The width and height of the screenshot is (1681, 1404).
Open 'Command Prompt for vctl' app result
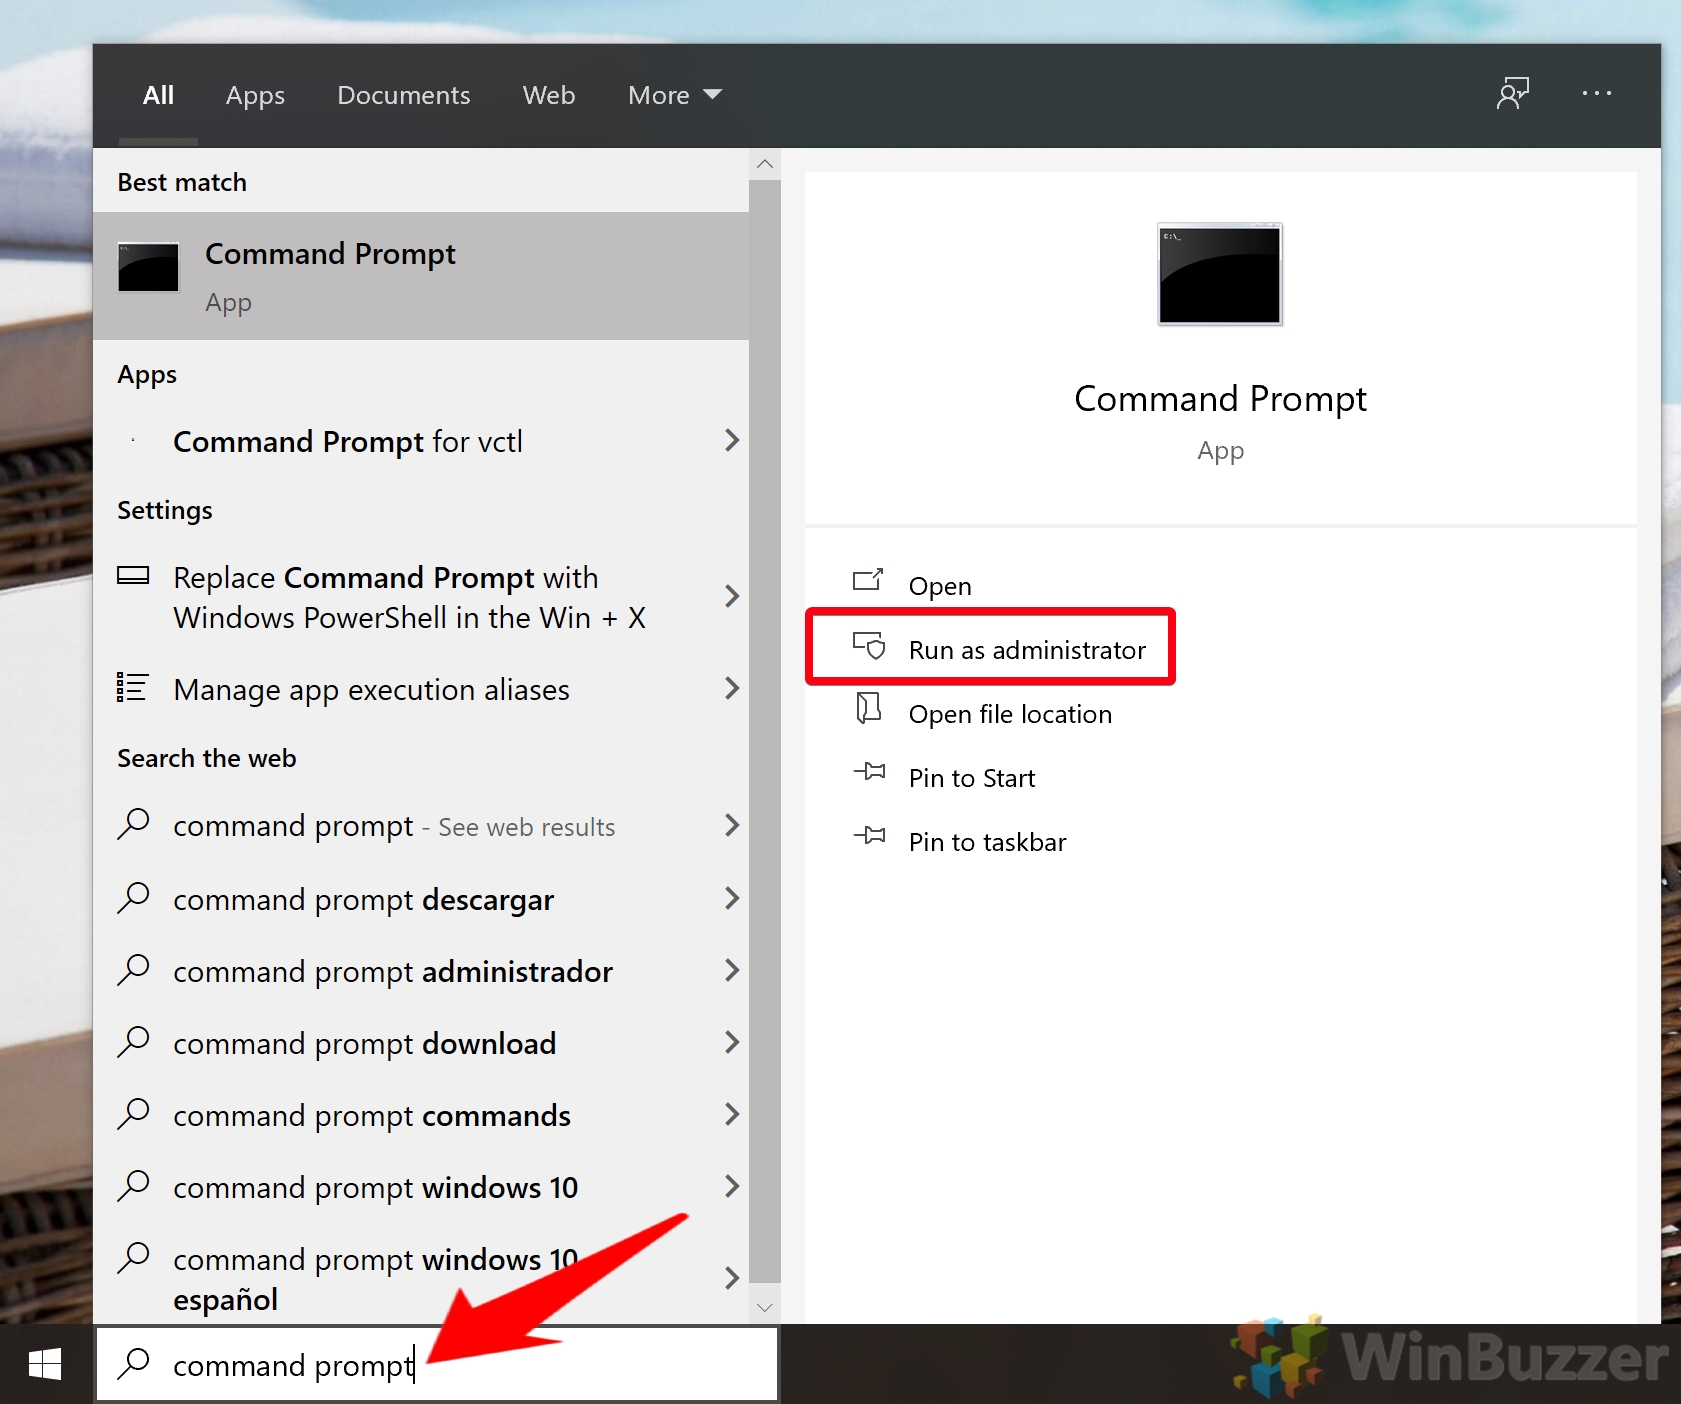421,441
